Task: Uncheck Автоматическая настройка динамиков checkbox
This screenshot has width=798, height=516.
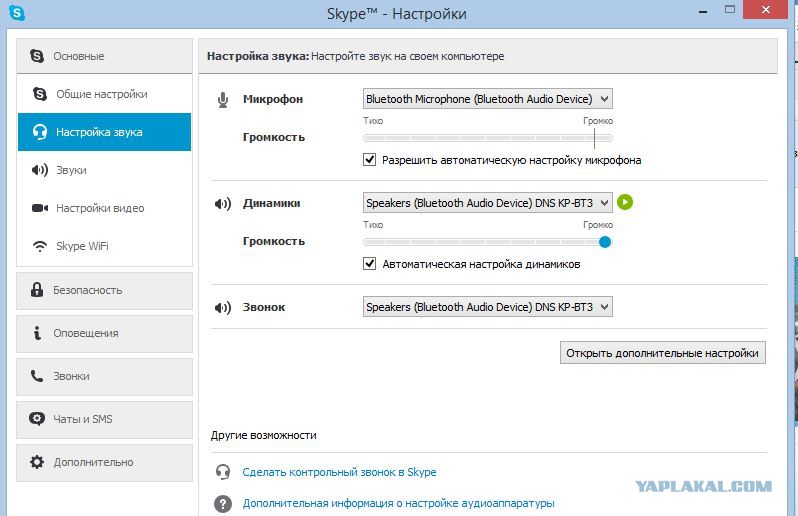Action: pyautogui.click(x=370, y=264)
